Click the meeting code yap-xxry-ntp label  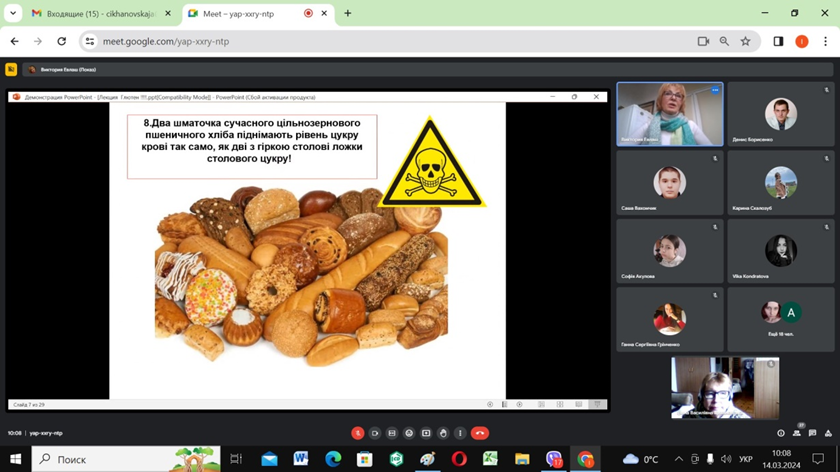(46, 433)
